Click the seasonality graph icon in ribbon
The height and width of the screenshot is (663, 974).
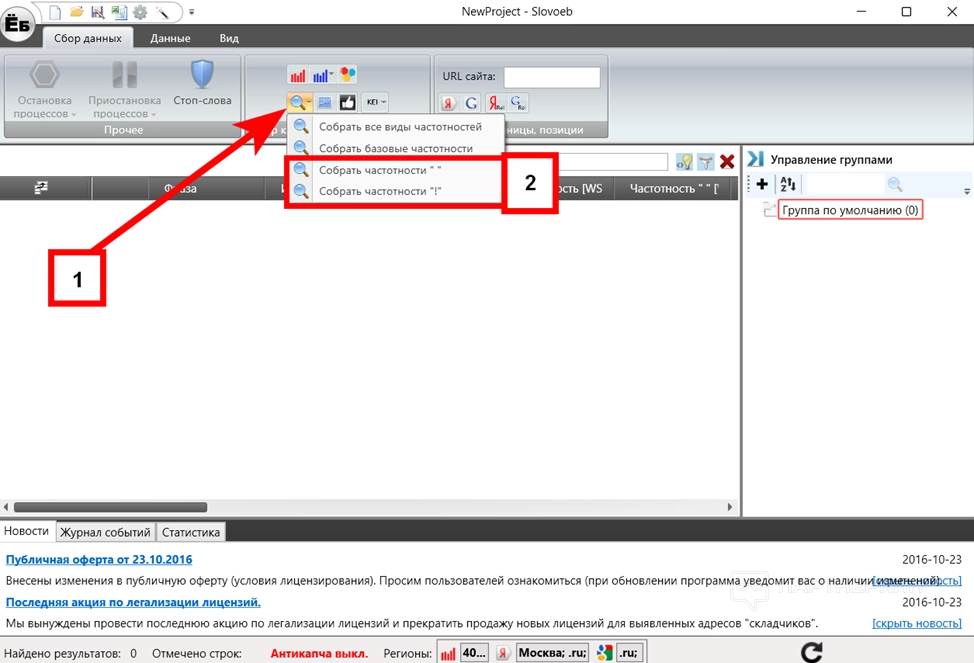pyautogui.click(x=324, y=102)
